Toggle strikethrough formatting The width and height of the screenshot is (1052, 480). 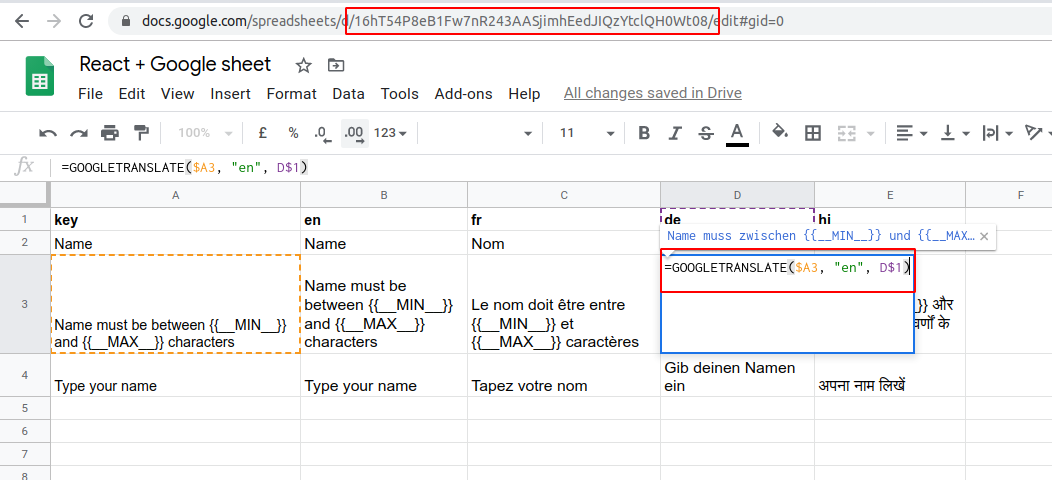pos(706,133)
